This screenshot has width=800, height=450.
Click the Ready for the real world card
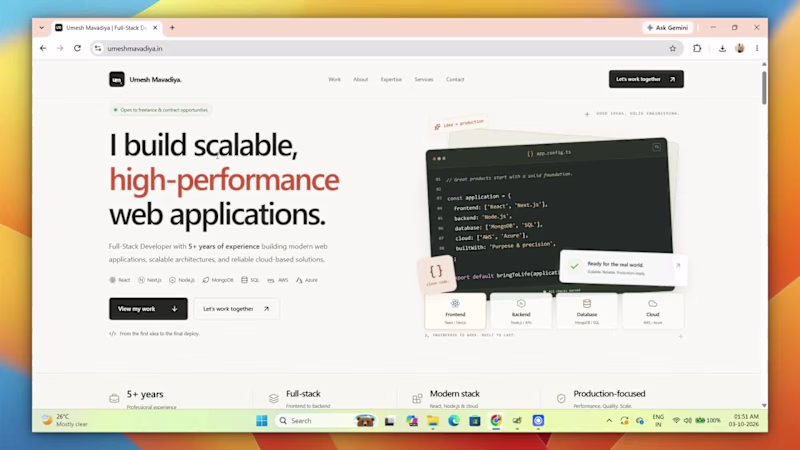pos(622,267)
